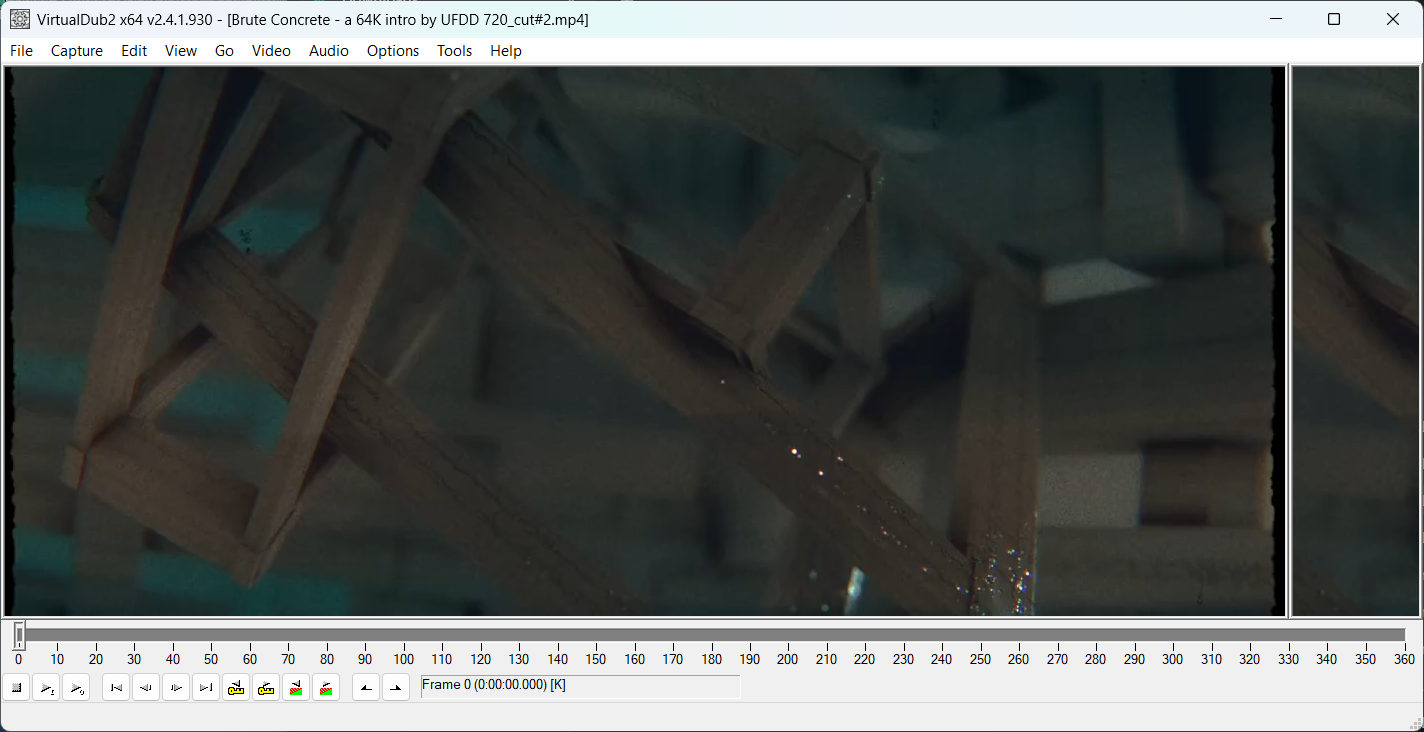This screenshot has height=732, width=1424.
Task: Scan forward to next scene change
Action: 326,687
